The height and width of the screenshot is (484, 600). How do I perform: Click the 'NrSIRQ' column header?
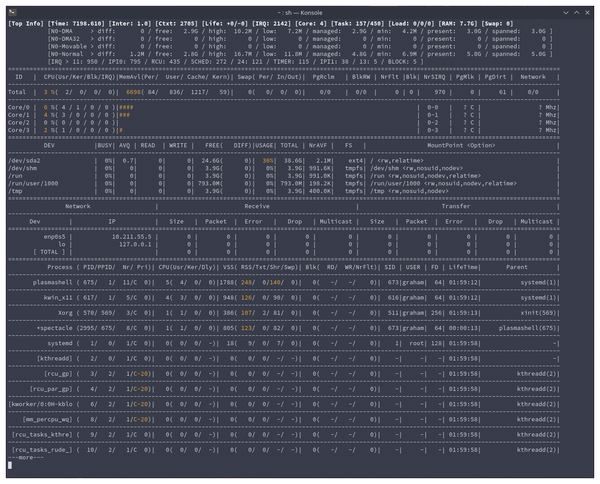[x=434, y=77]
